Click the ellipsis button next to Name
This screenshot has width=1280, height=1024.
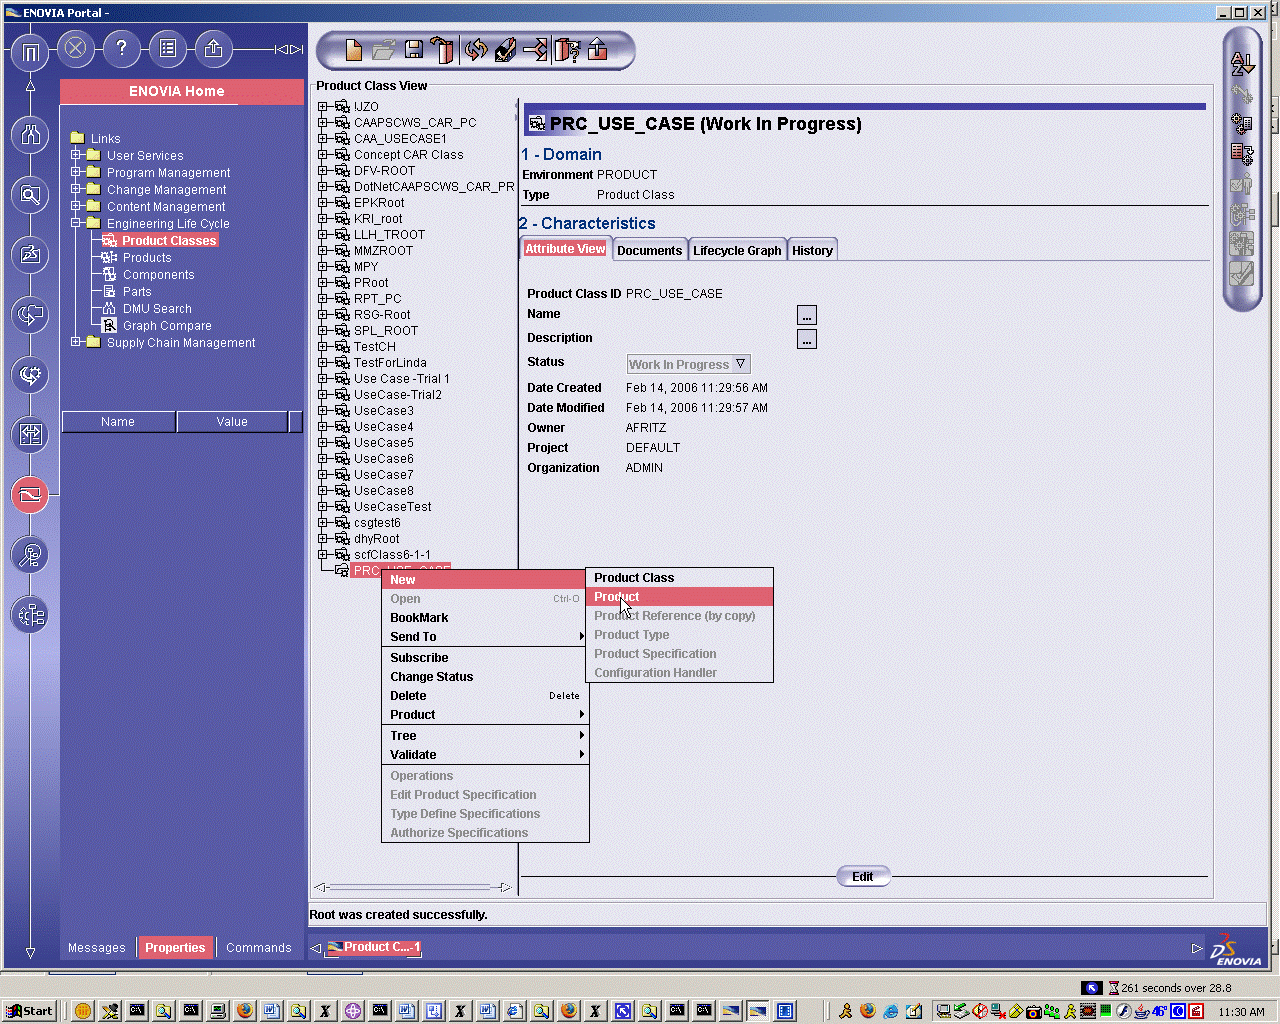point(807,316)
